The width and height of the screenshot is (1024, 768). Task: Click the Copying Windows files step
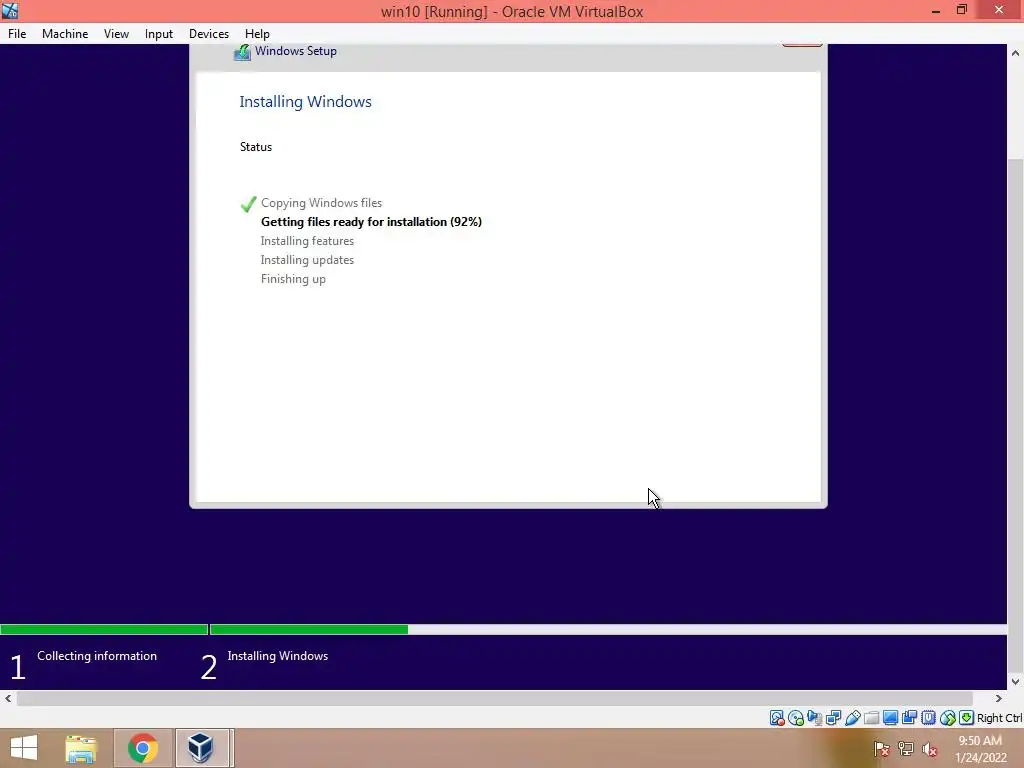coord(321,203)
